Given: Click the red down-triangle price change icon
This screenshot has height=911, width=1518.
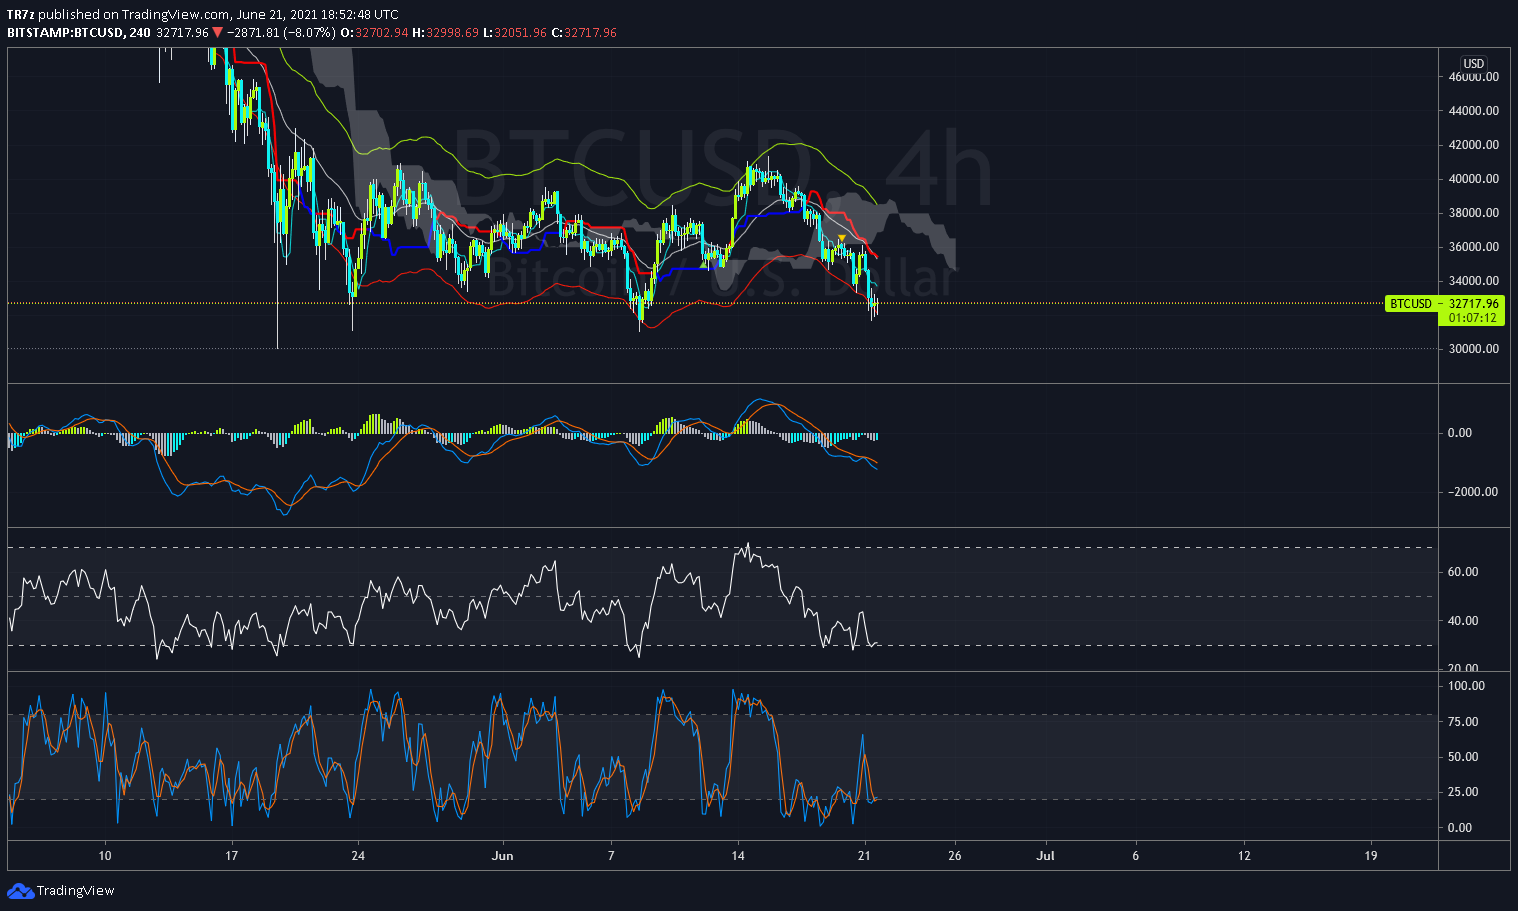Looking at the screenshot, I should [x=218, y=32].
